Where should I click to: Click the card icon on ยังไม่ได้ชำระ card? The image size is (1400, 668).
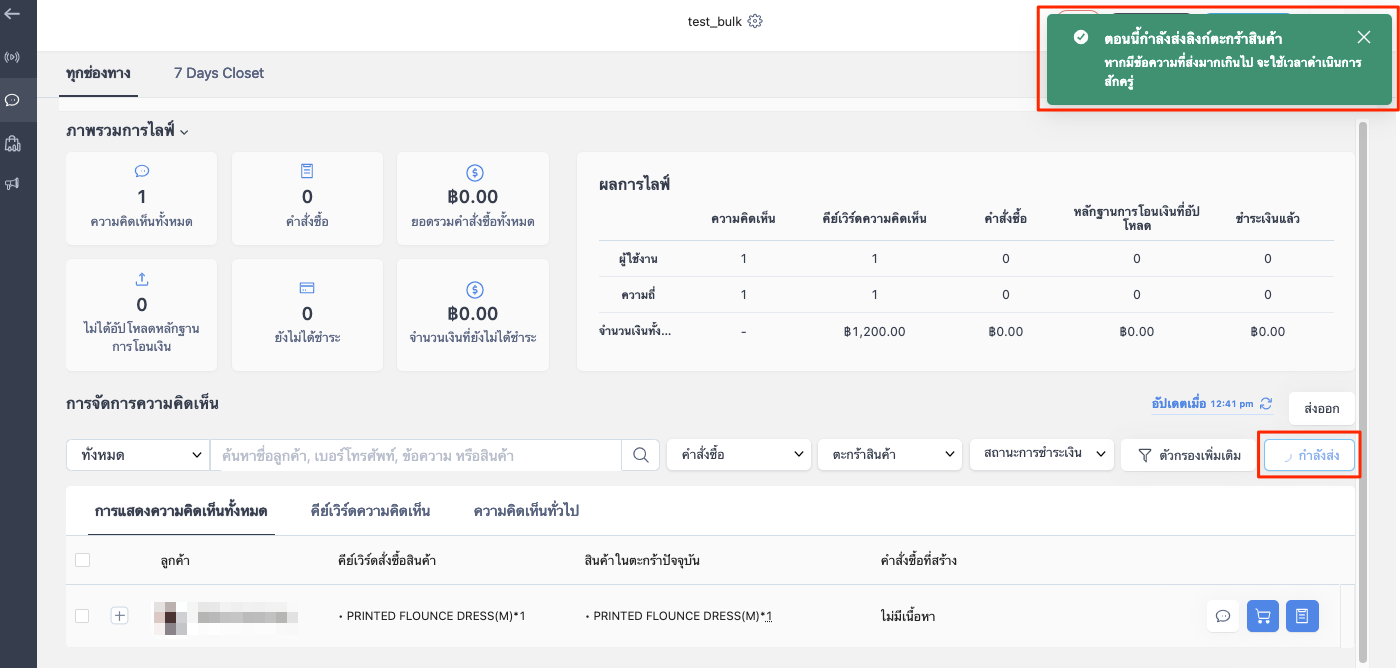point(307,288)
